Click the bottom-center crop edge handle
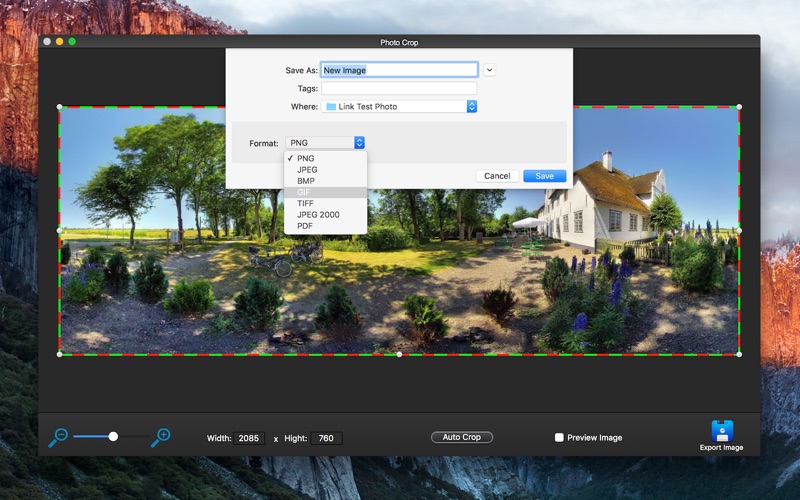 click(x=399, y=354)
